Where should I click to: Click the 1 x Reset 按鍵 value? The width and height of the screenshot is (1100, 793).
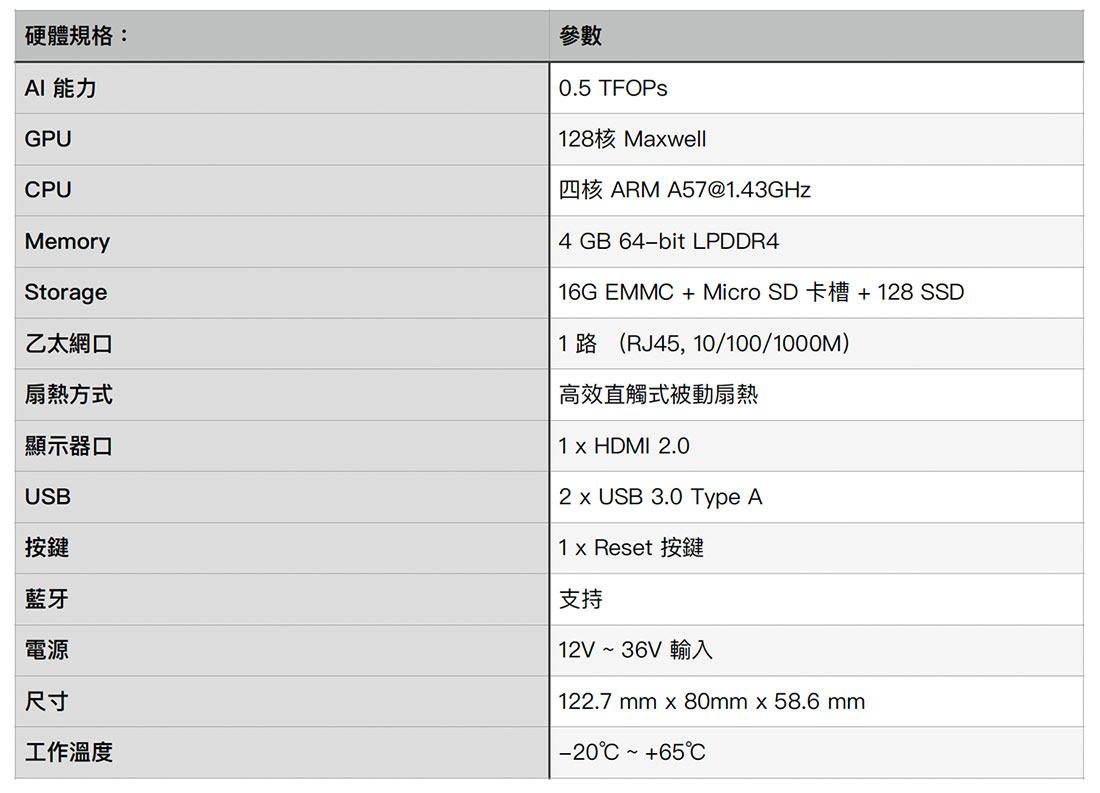coord(631,548)
